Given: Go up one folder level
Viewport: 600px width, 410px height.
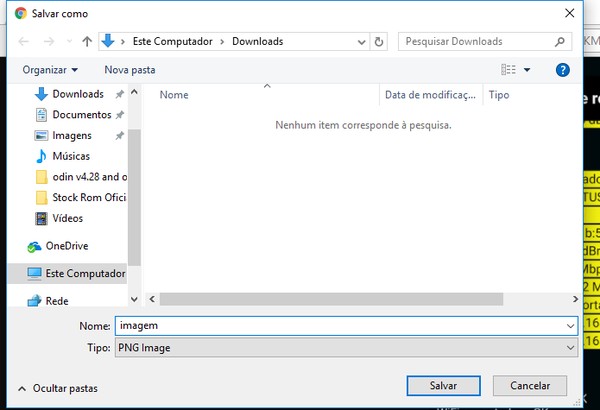Looking at the screenshot, I should pos(87,41).
